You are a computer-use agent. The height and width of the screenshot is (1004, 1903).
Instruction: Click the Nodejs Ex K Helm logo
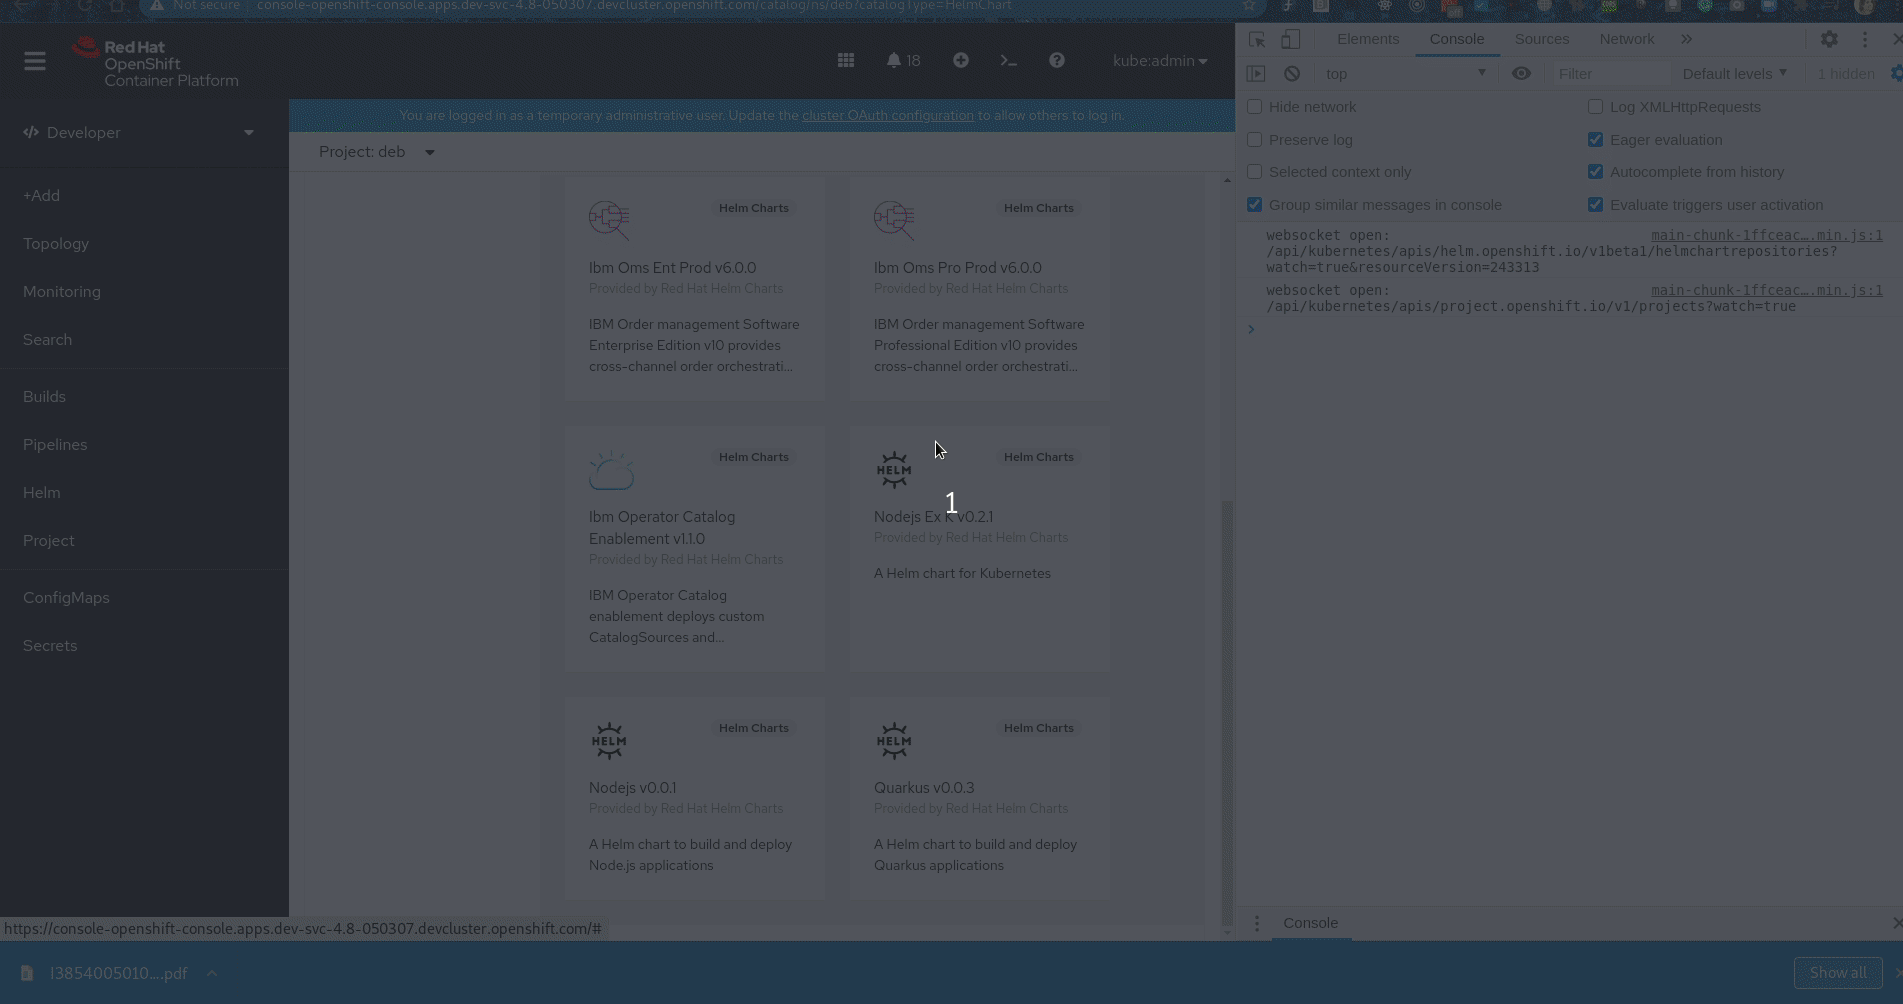pyautogui.click(x=894, y=470)
